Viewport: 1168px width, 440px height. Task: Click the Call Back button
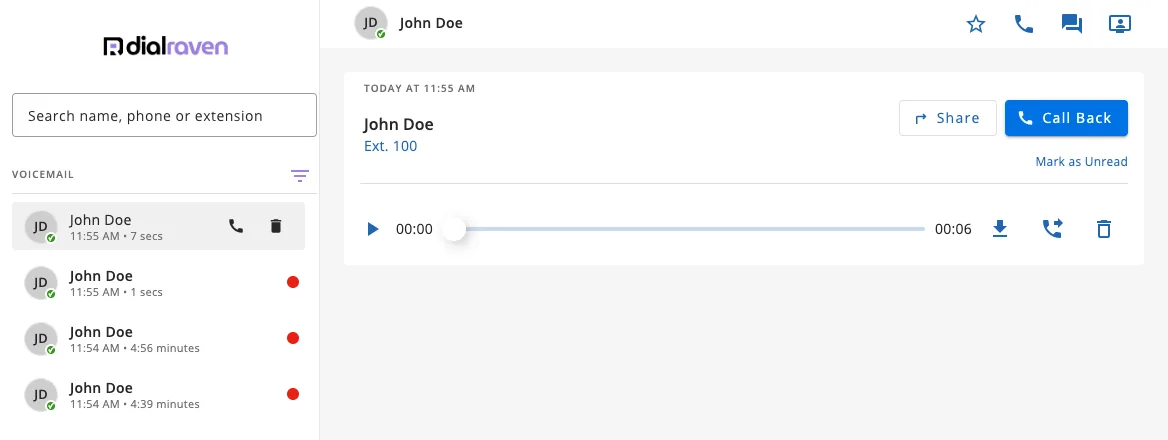[x=1066, y=118]
